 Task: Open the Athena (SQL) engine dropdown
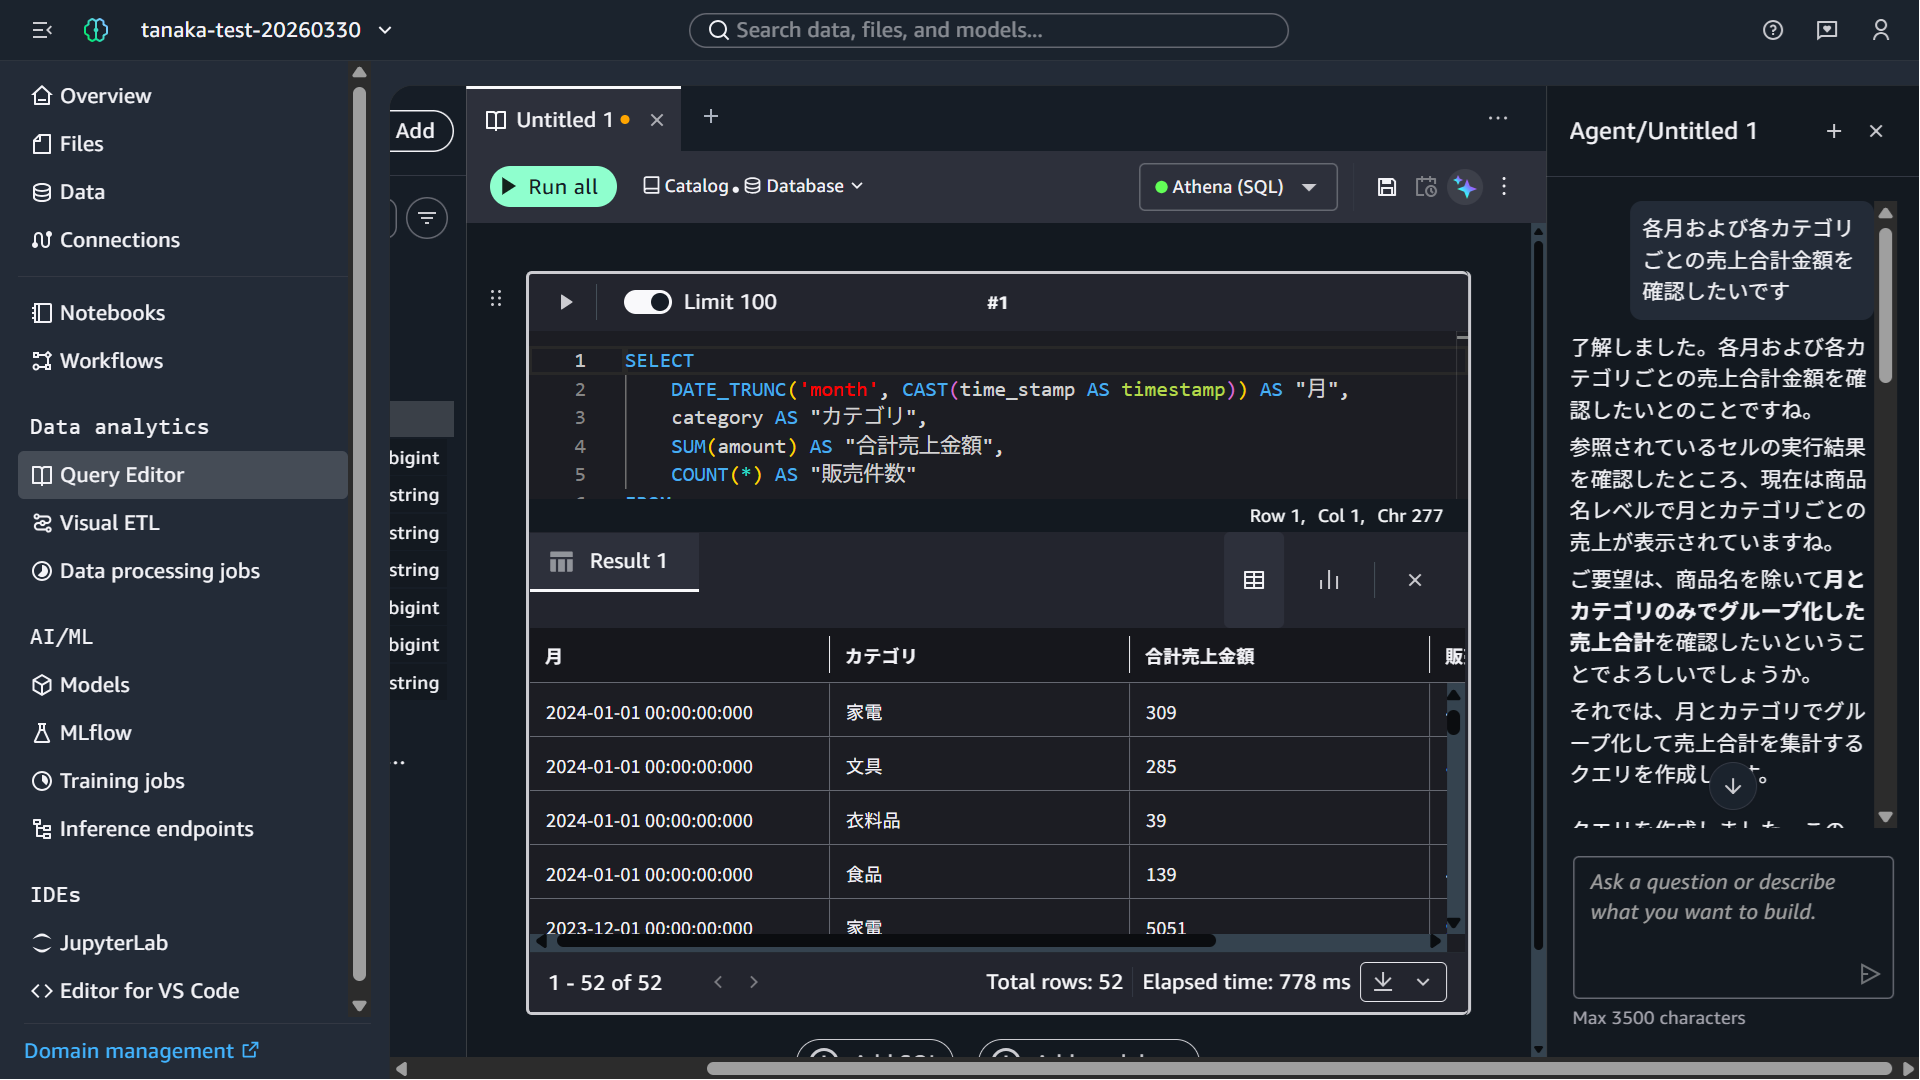pyautogui.click(x=1238, y=187)
